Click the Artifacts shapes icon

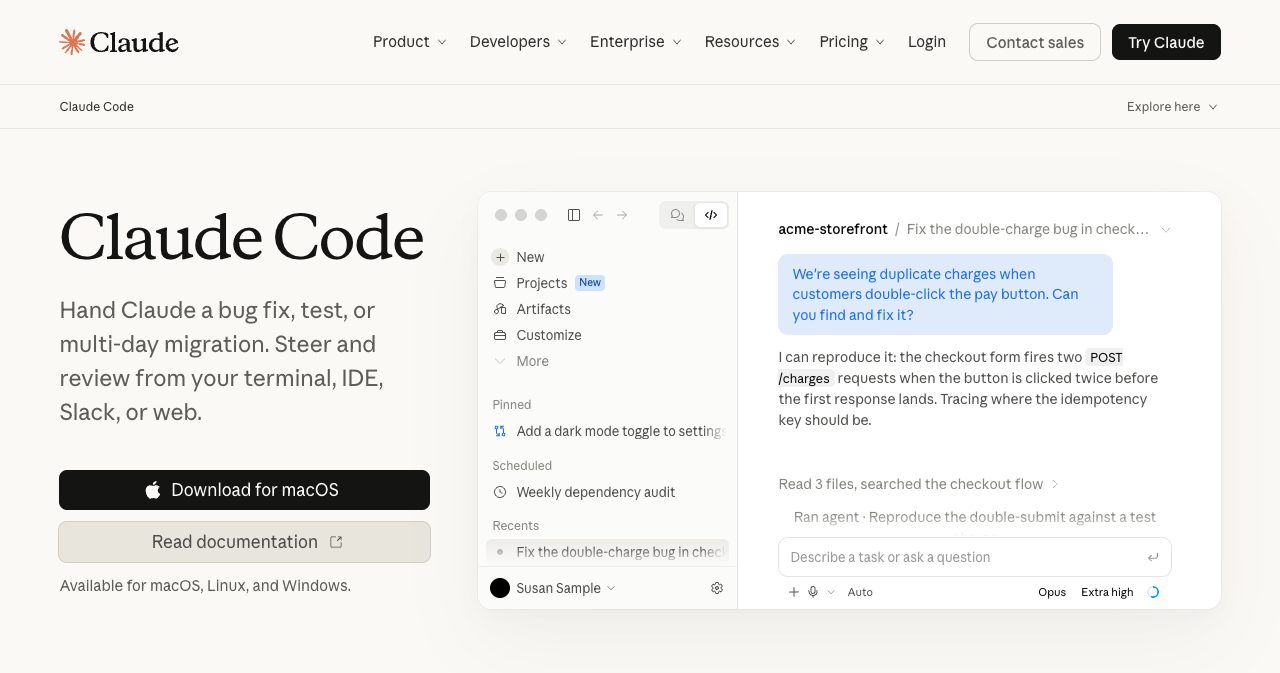500,309
